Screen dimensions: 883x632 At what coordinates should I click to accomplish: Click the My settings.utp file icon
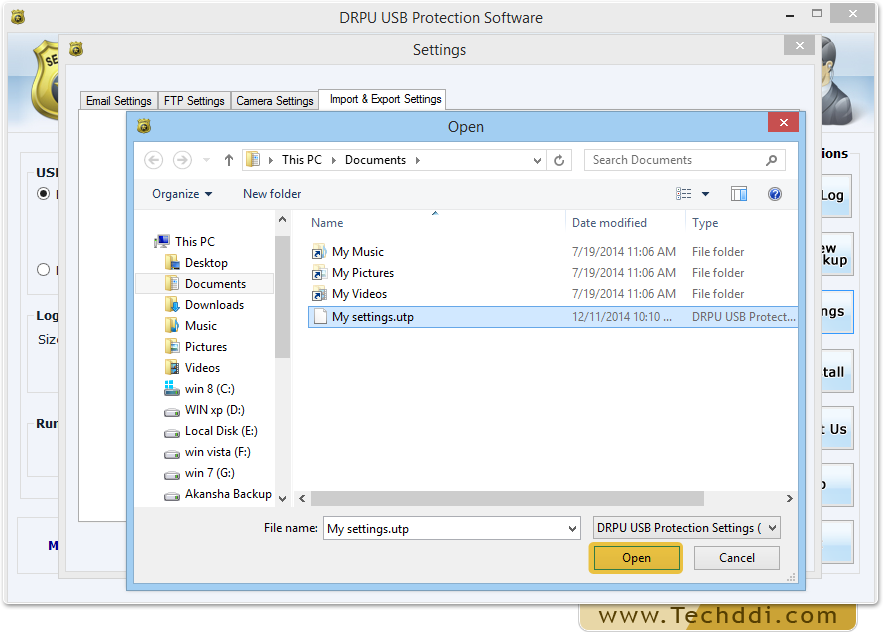[x=320, y=317]
